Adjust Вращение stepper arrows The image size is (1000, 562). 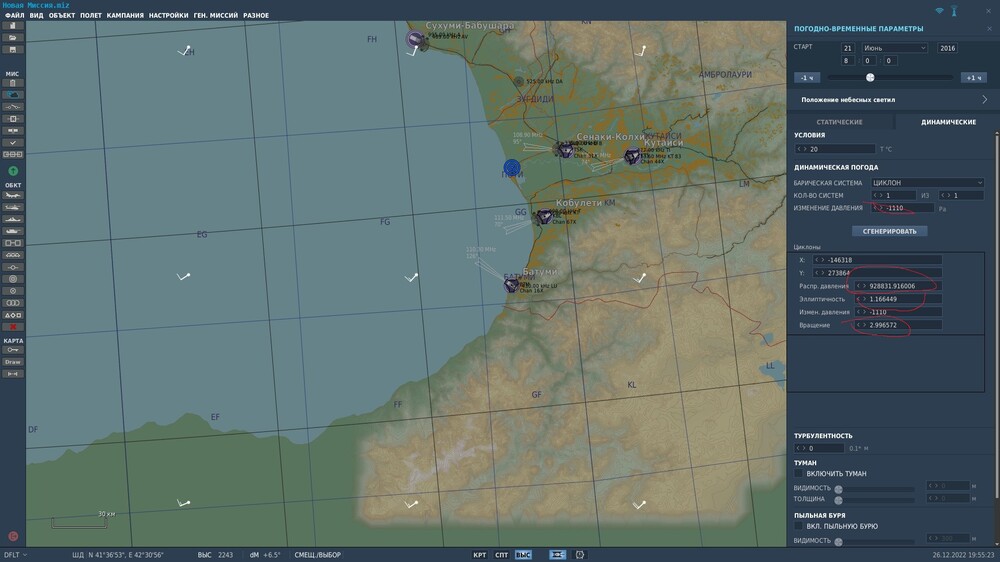862,325
